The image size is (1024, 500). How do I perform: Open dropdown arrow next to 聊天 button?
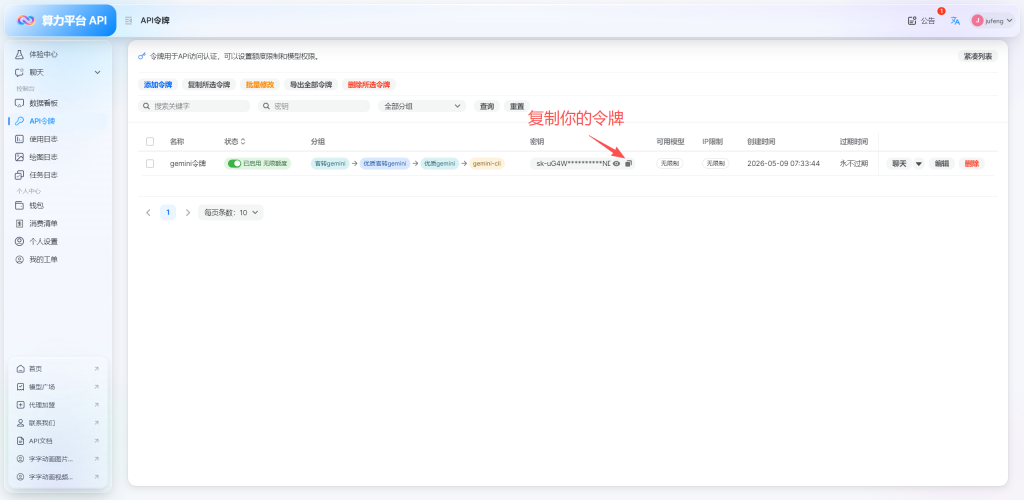(919, 164)
